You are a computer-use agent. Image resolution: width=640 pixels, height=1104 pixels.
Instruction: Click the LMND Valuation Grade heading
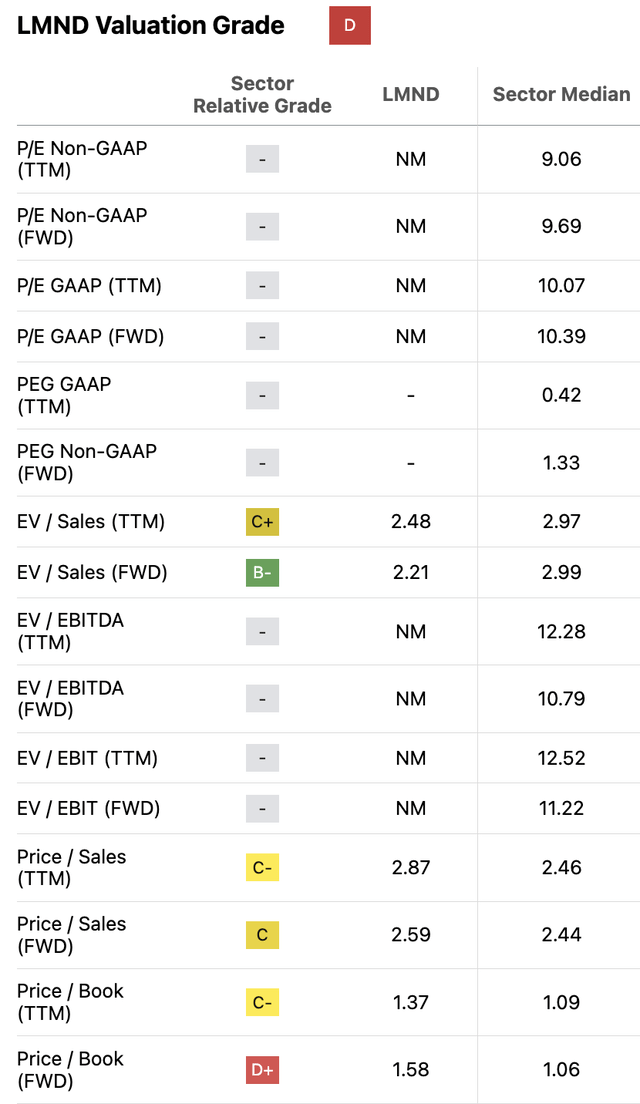(x=151, y=26)
